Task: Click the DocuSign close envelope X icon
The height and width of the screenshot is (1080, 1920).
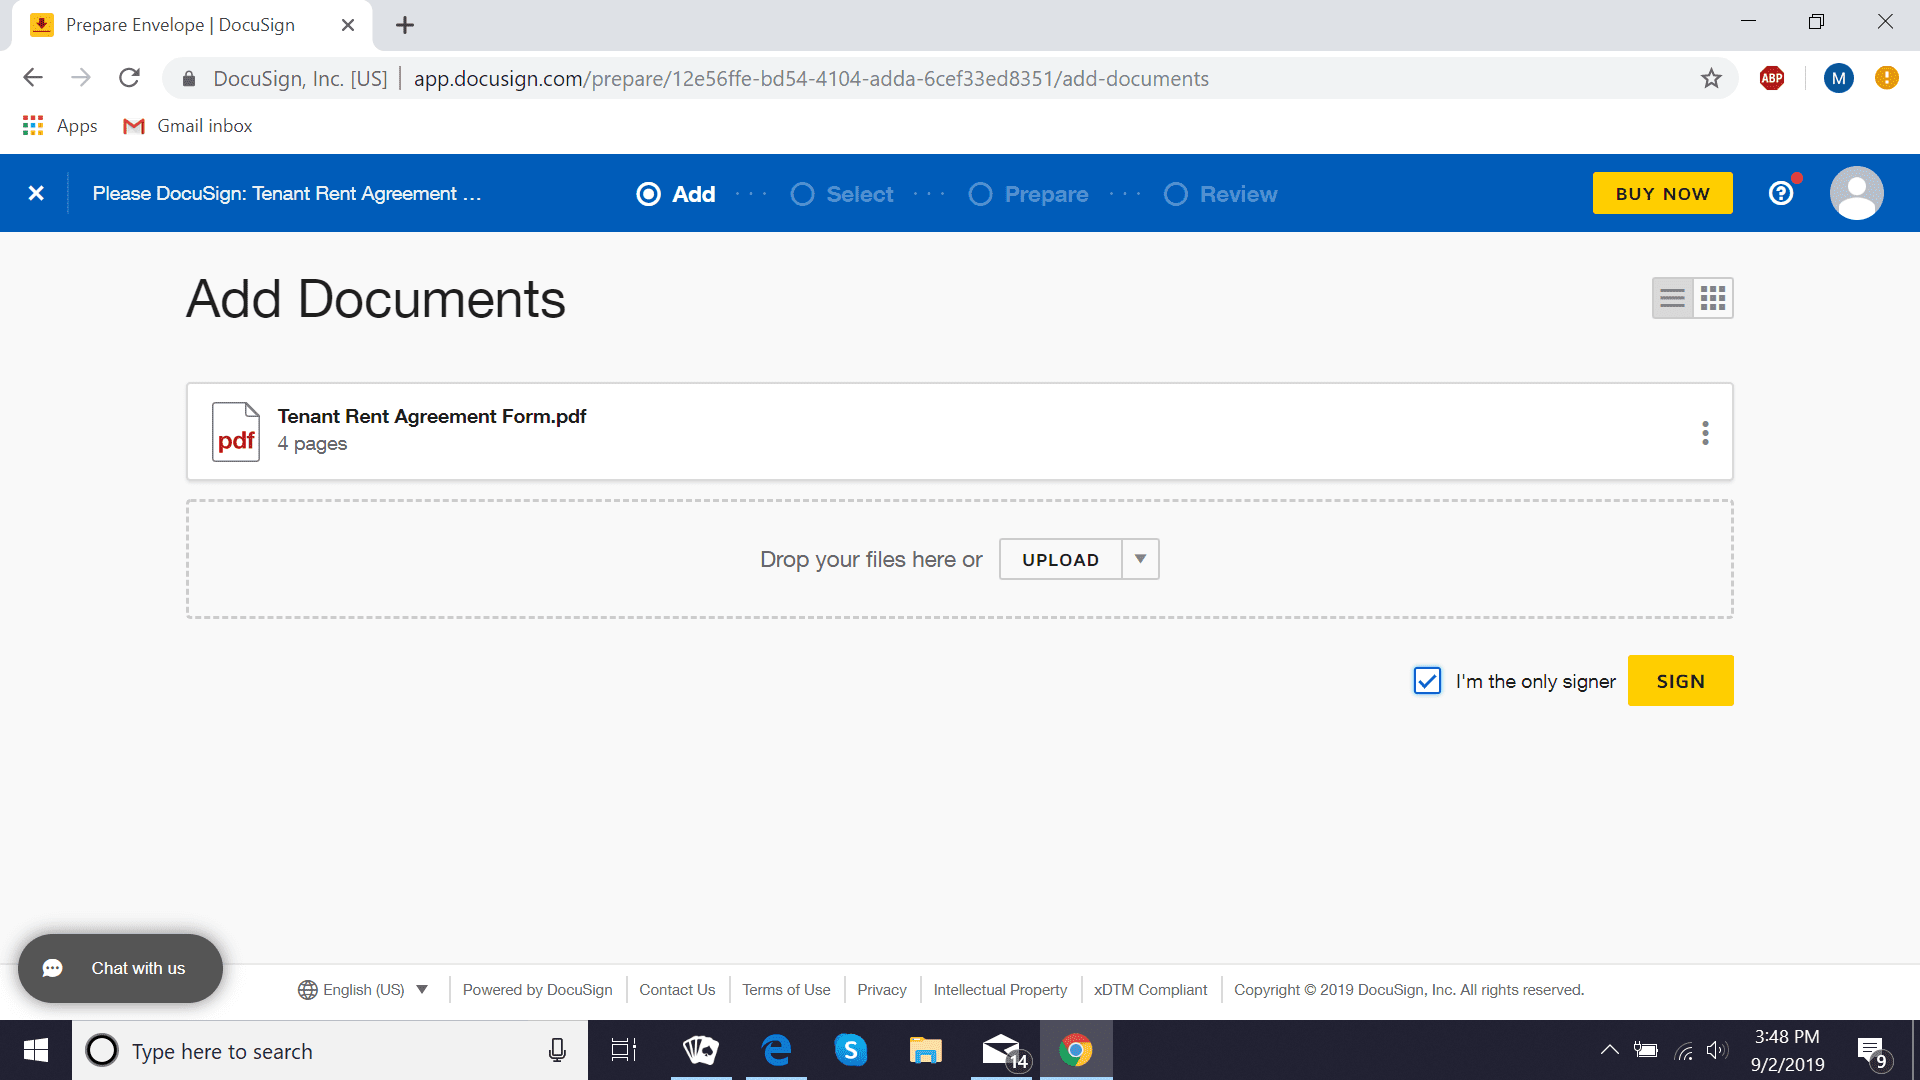Action: (37, 194)
